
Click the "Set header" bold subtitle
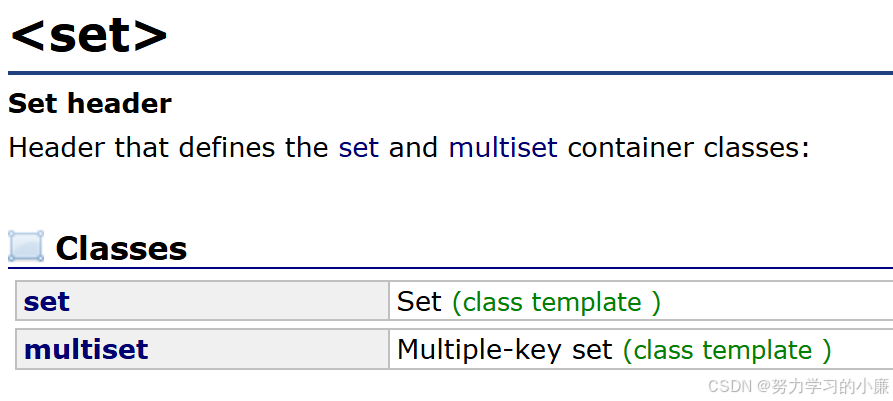pyautogui.click(x=90, y=104)
